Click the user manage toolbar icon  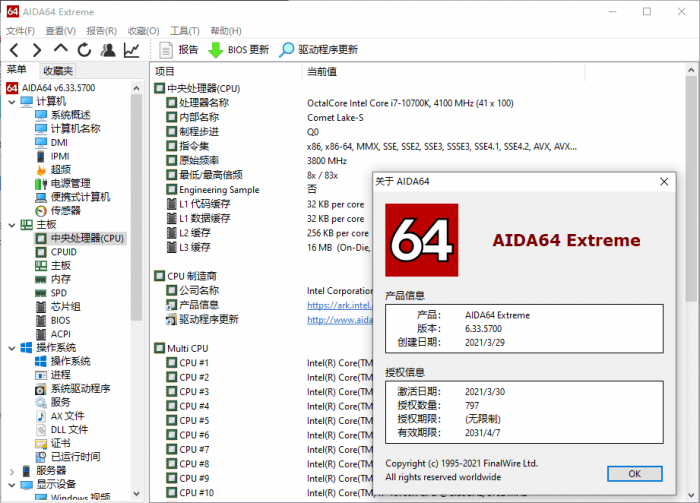click(108, 50)
